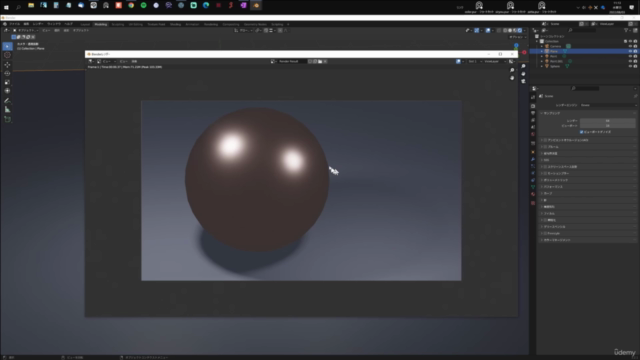640x360 pixels.
Task: Select the Add Cube tool
Action: click(x=7, y=119)
